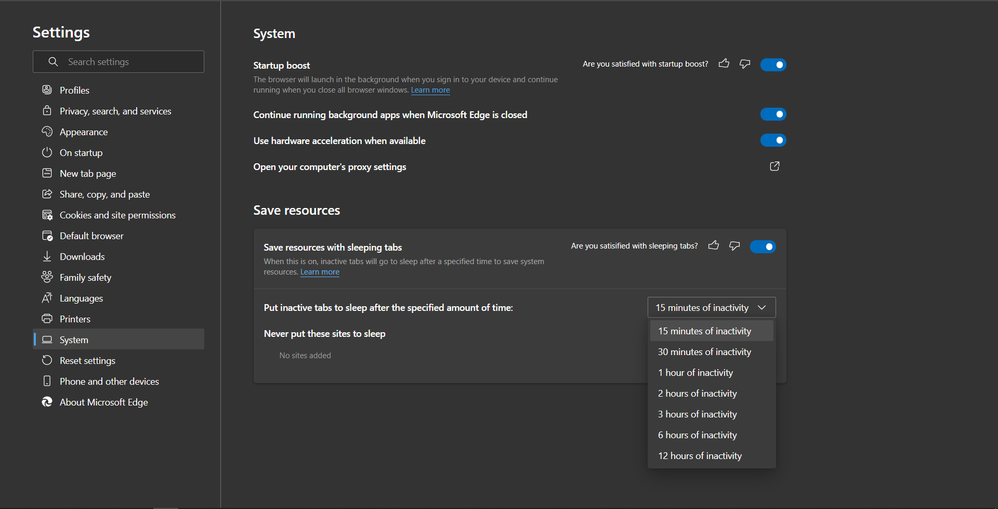Choose 2 hours of inactivity option
Screen dimensions: 998x509
pos(697,394)
